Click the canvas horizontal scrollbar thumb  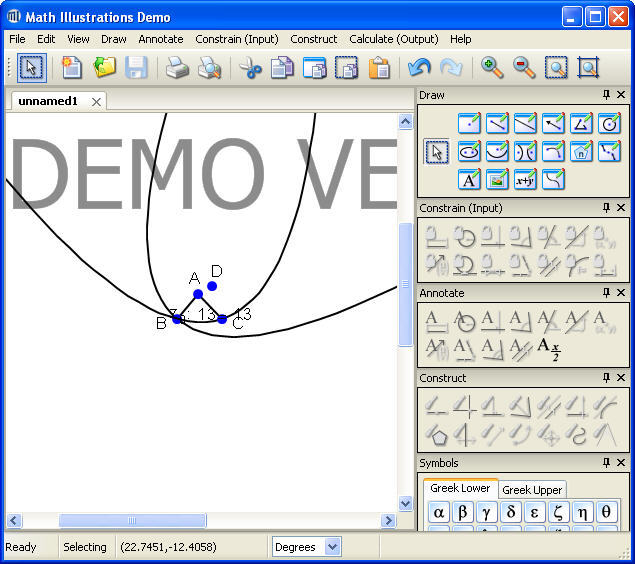(x=132, y=521)
